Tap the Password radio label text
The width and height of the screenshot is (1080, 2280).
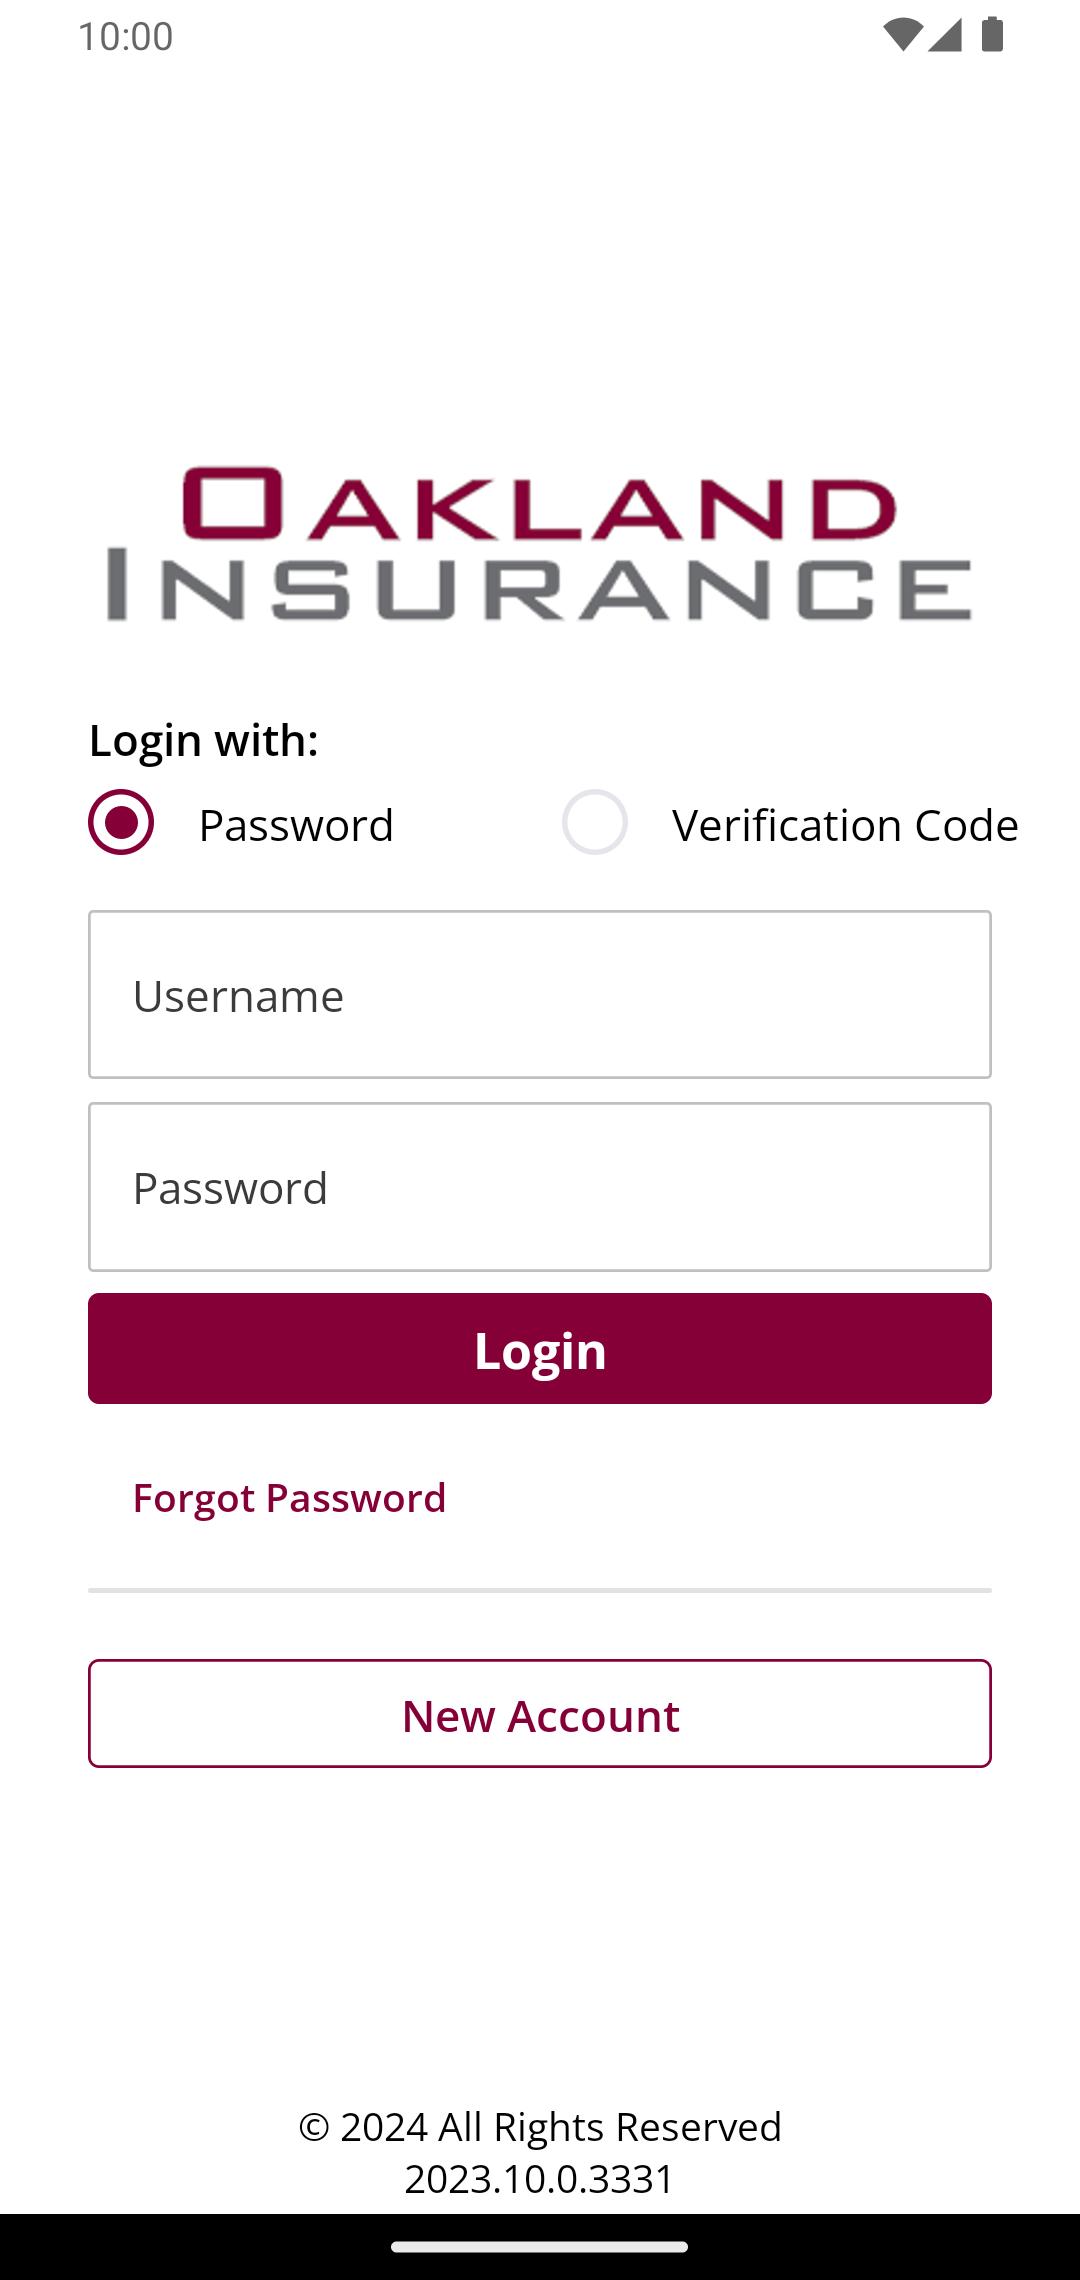pyautogui.click(x=296, y=826)
